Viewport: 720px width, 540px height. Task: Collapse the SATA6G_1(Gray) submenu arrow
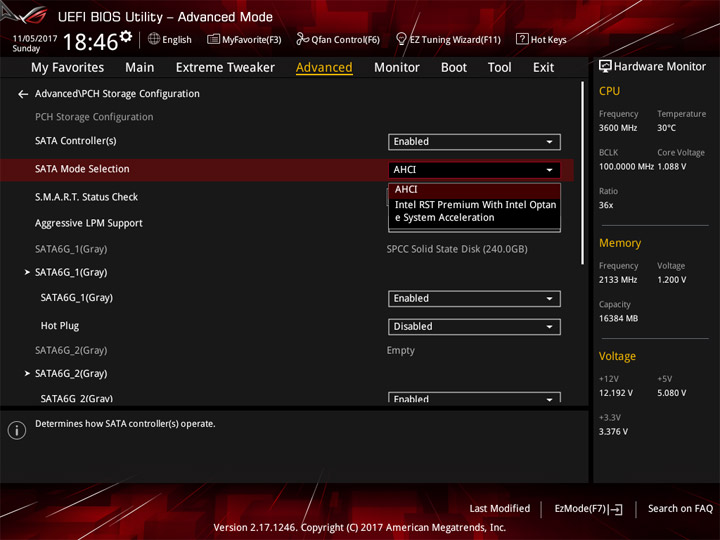click(x=27, y=272)
